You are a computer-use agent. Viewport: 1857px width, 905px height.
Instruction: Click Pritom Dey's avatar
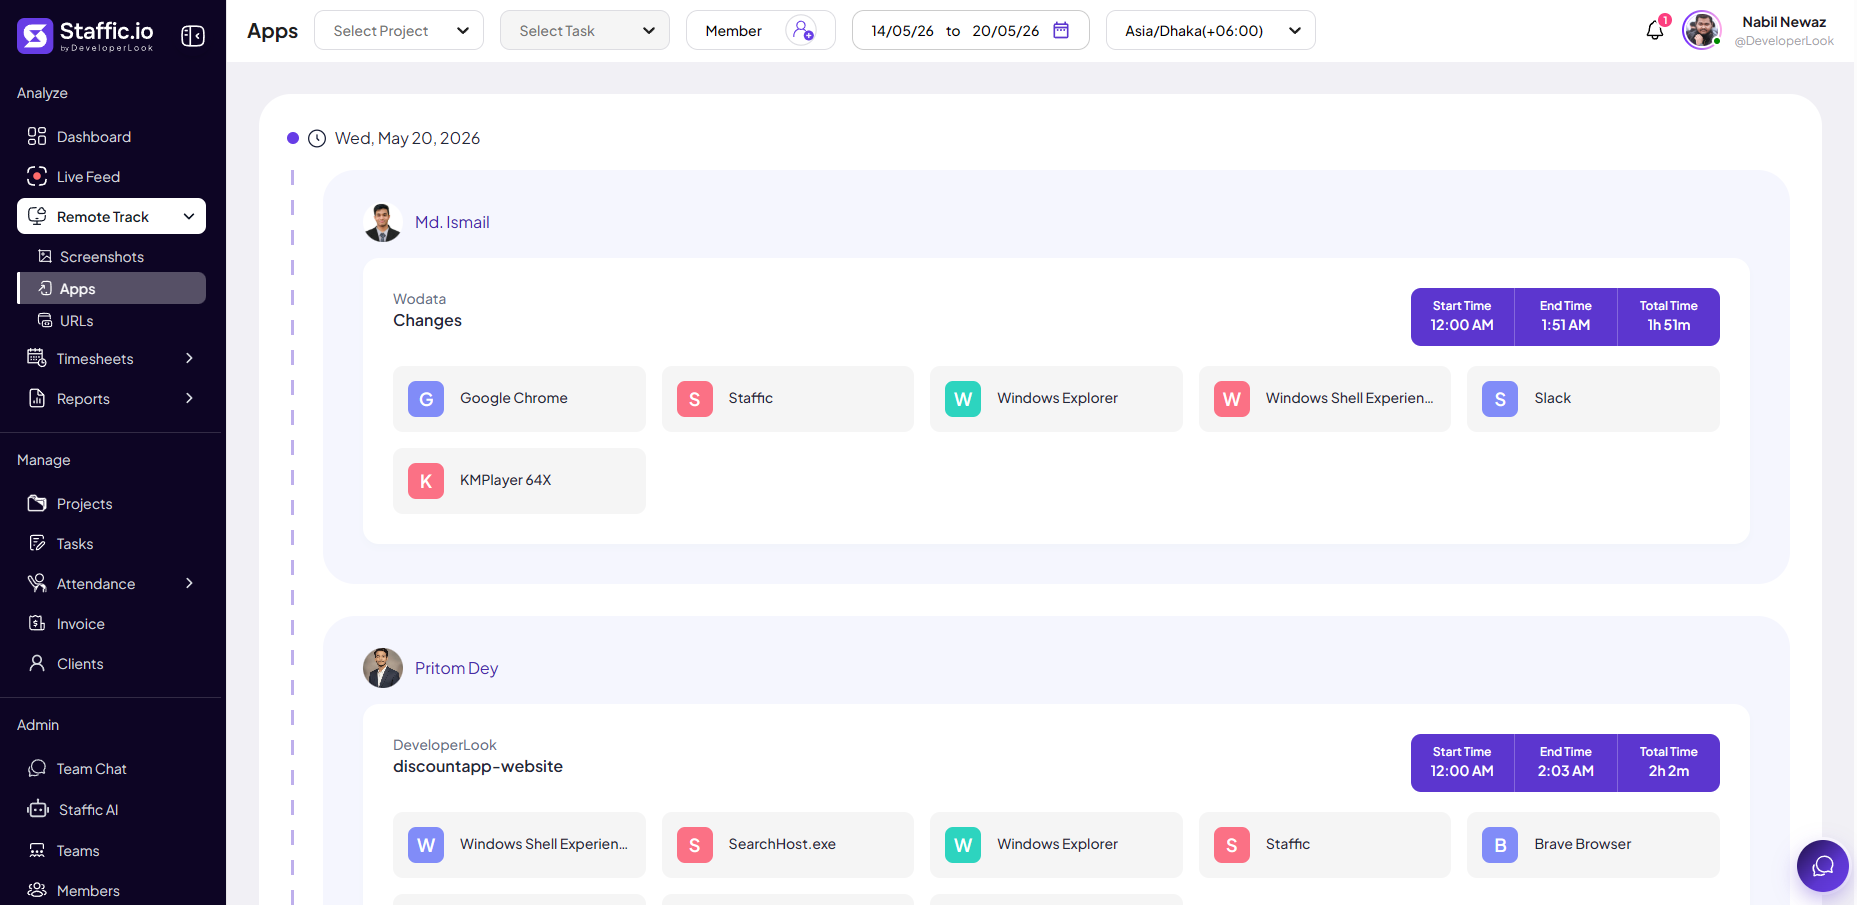[x=383, y=668]
